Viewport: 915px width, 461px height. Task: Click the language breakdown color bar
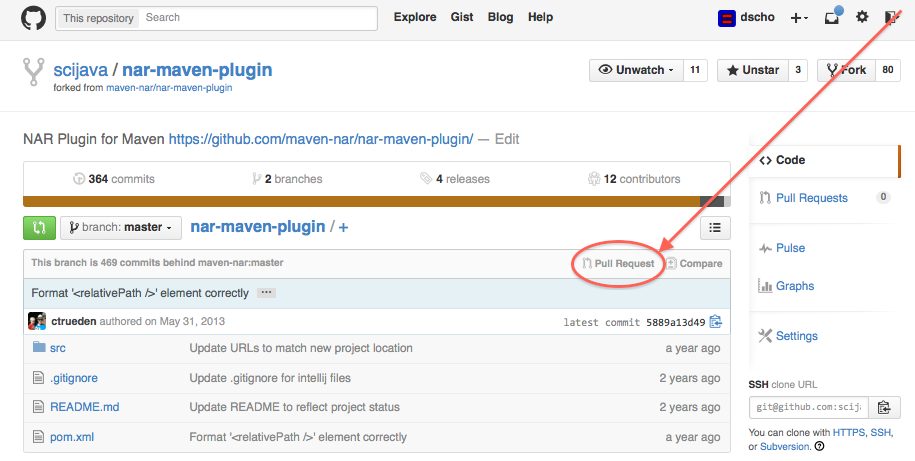(x=376, y=201)
